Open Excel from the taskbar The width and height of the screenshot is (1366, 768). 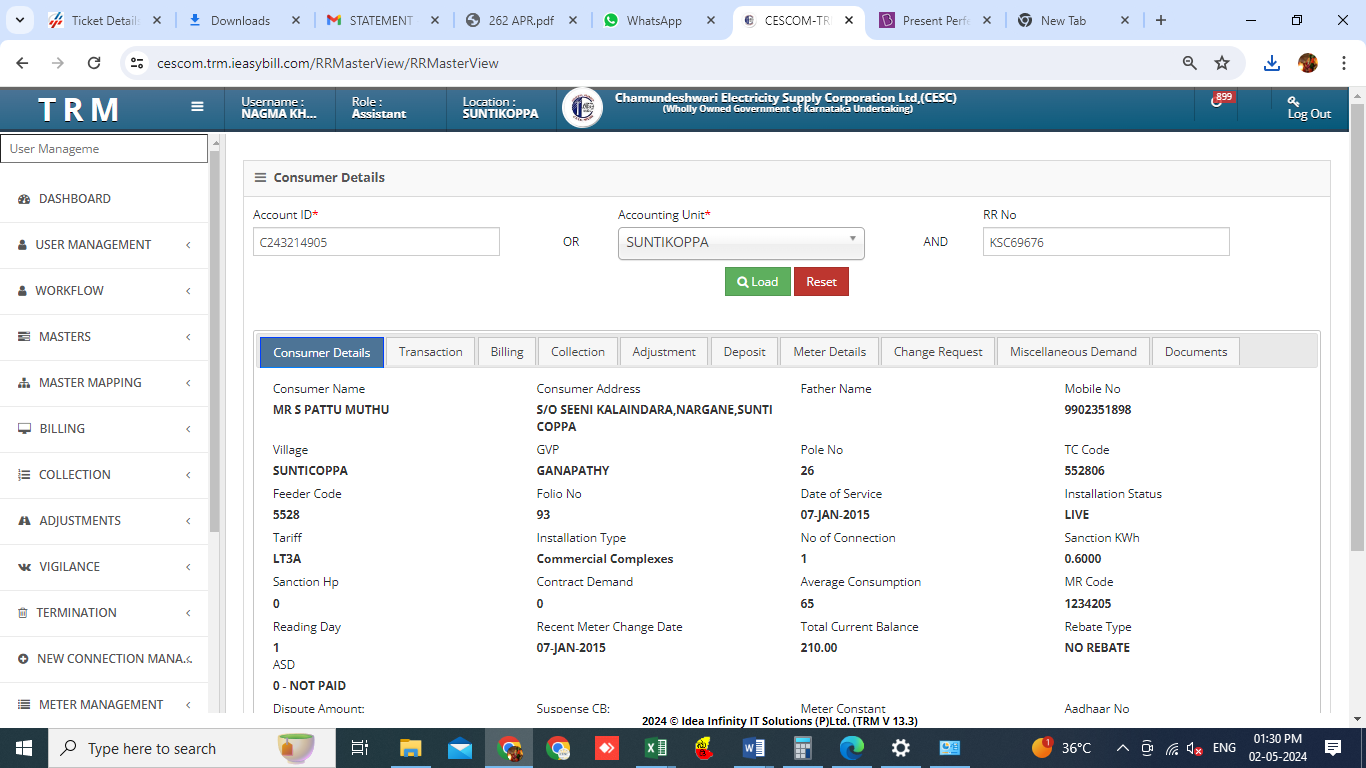656,748
